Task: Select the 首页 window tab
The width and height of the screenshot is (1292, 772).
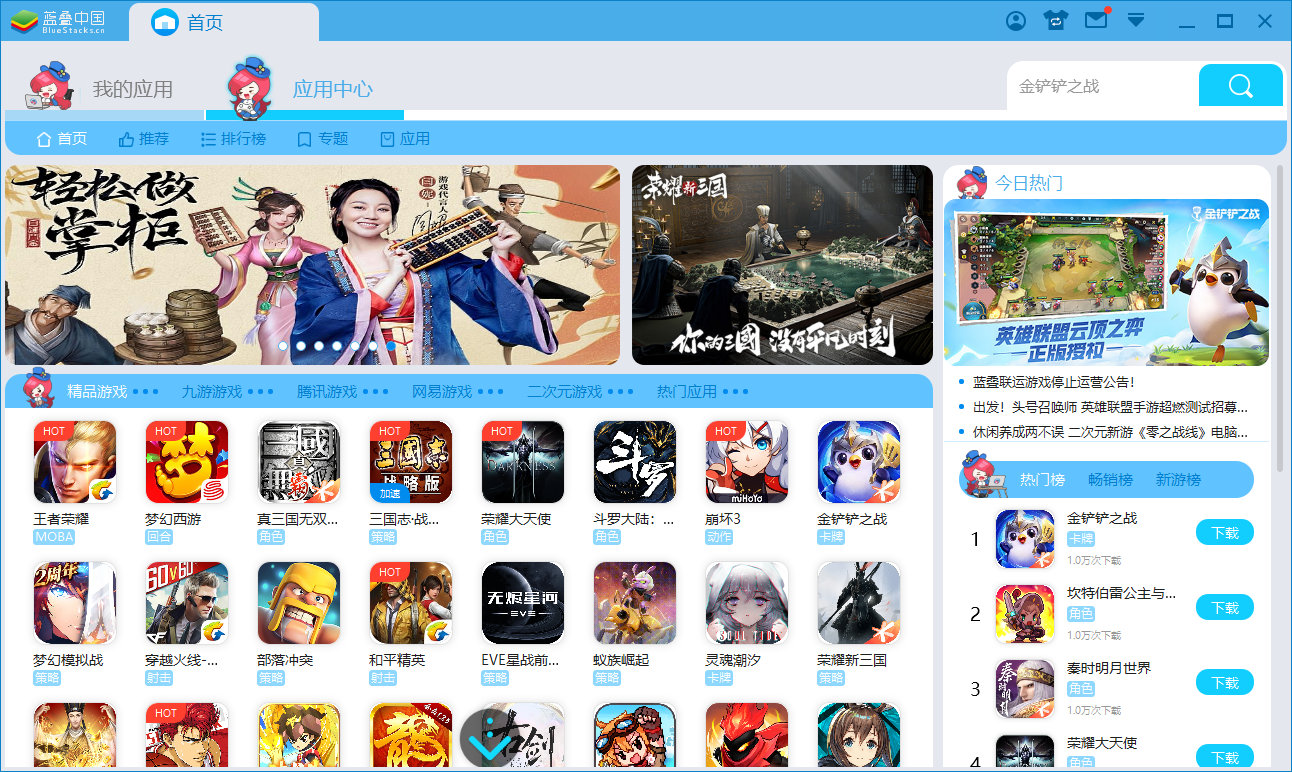Action: [224, 22]
